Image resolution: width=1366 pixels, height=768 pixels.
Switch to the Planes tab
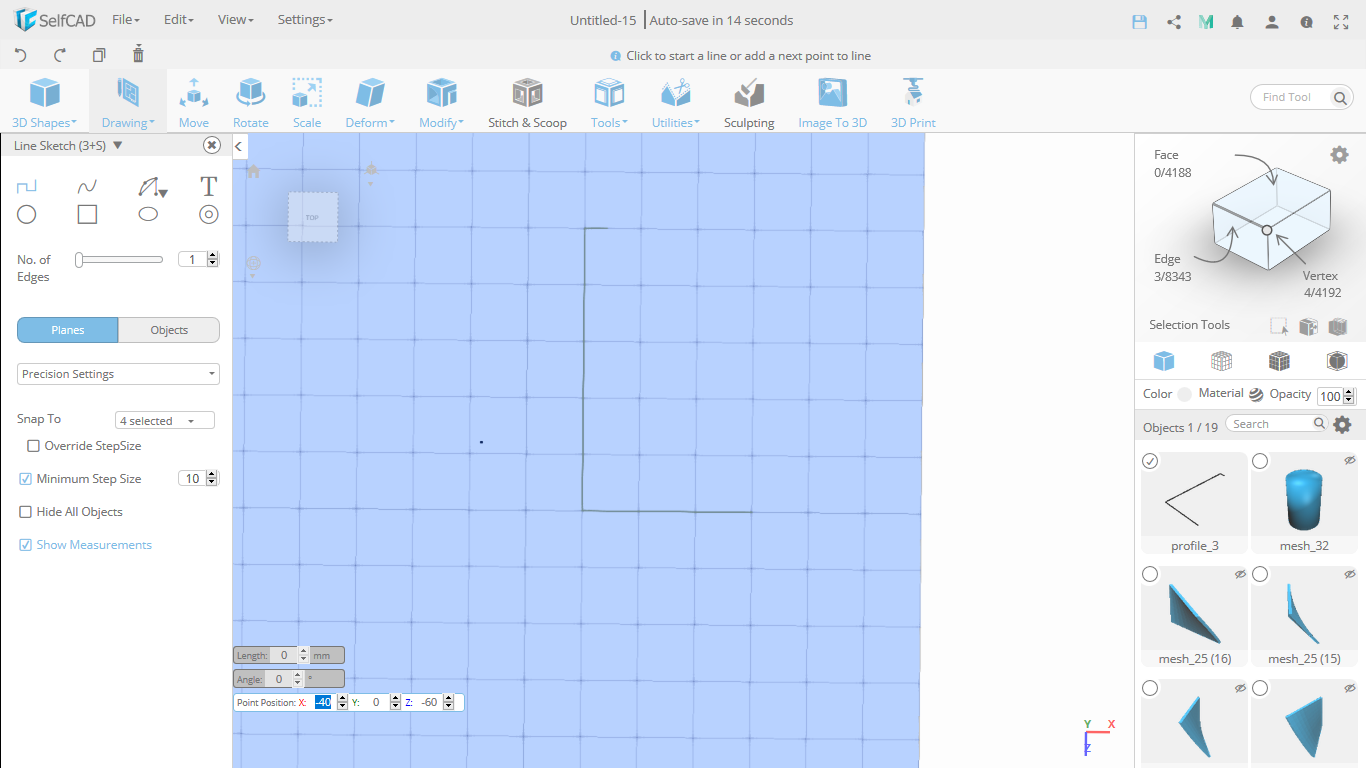[68, 330]
